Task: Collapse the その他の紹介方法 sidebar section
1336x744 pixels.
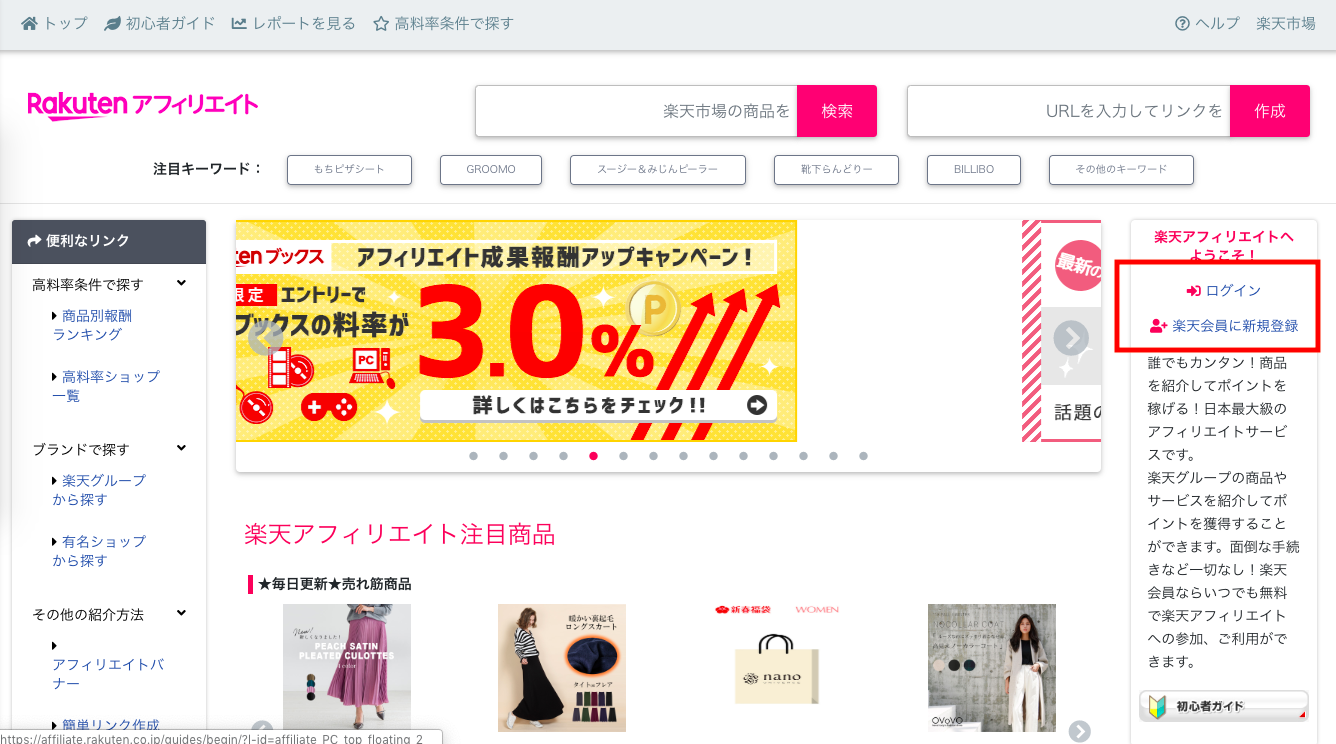Action: pos(181,614)
